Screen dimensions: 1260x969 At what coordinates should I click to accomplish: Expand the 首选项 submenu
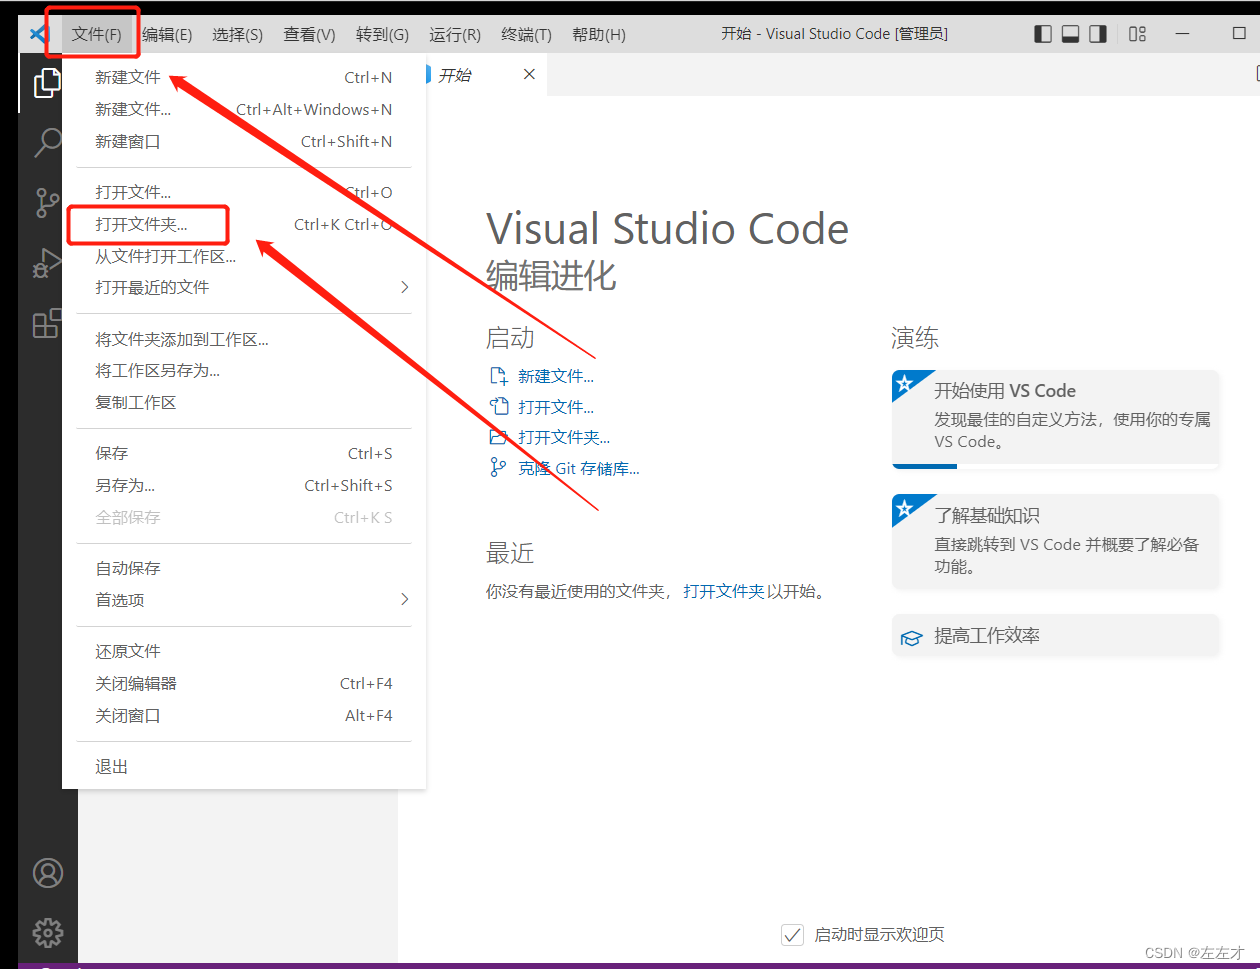pos(244,600)
